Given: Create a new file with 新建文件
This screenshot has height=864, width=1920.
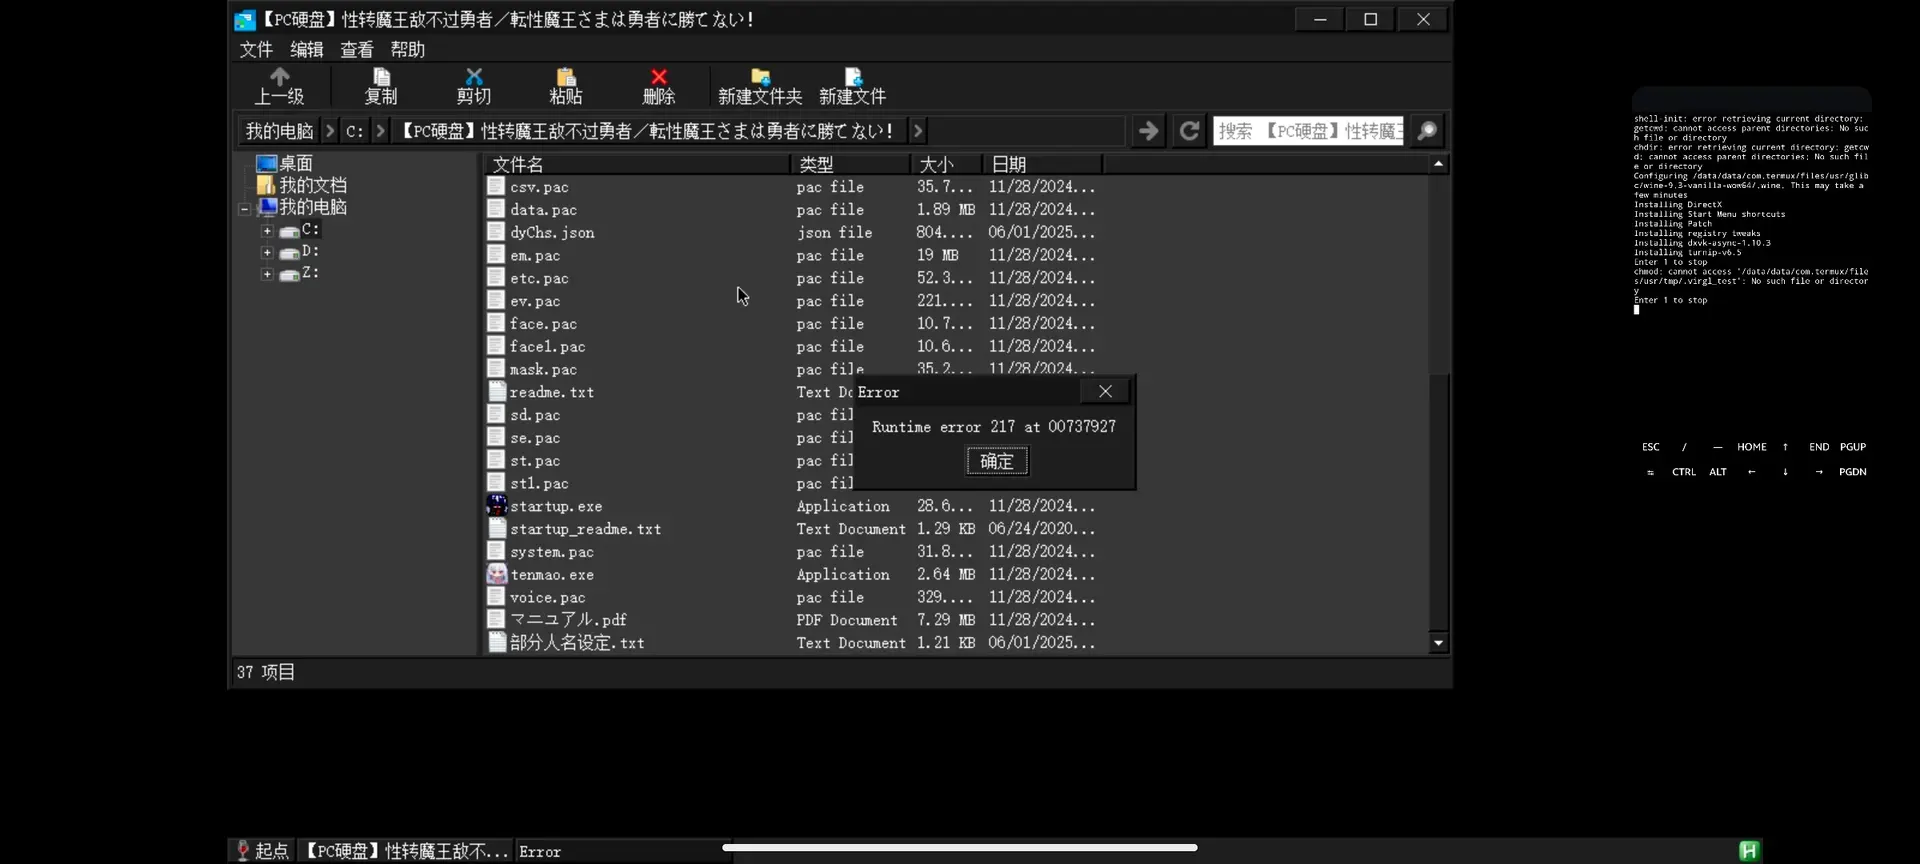Looking at the screenshot, I should 853,86.
